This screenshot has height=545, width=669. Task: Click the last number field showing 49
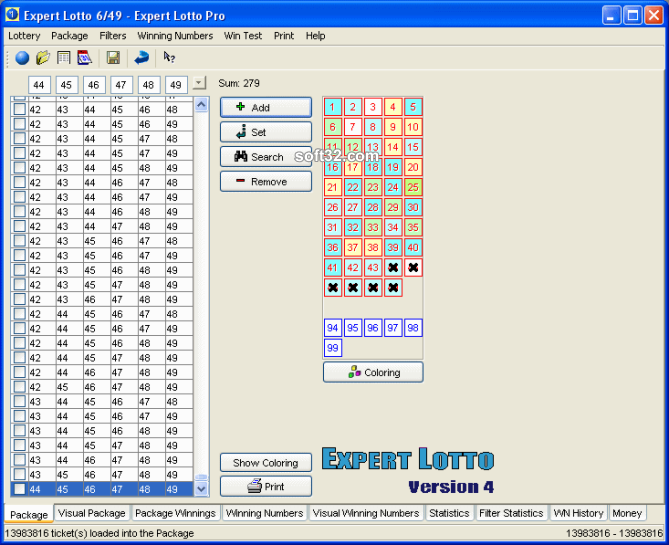[176, 85]
